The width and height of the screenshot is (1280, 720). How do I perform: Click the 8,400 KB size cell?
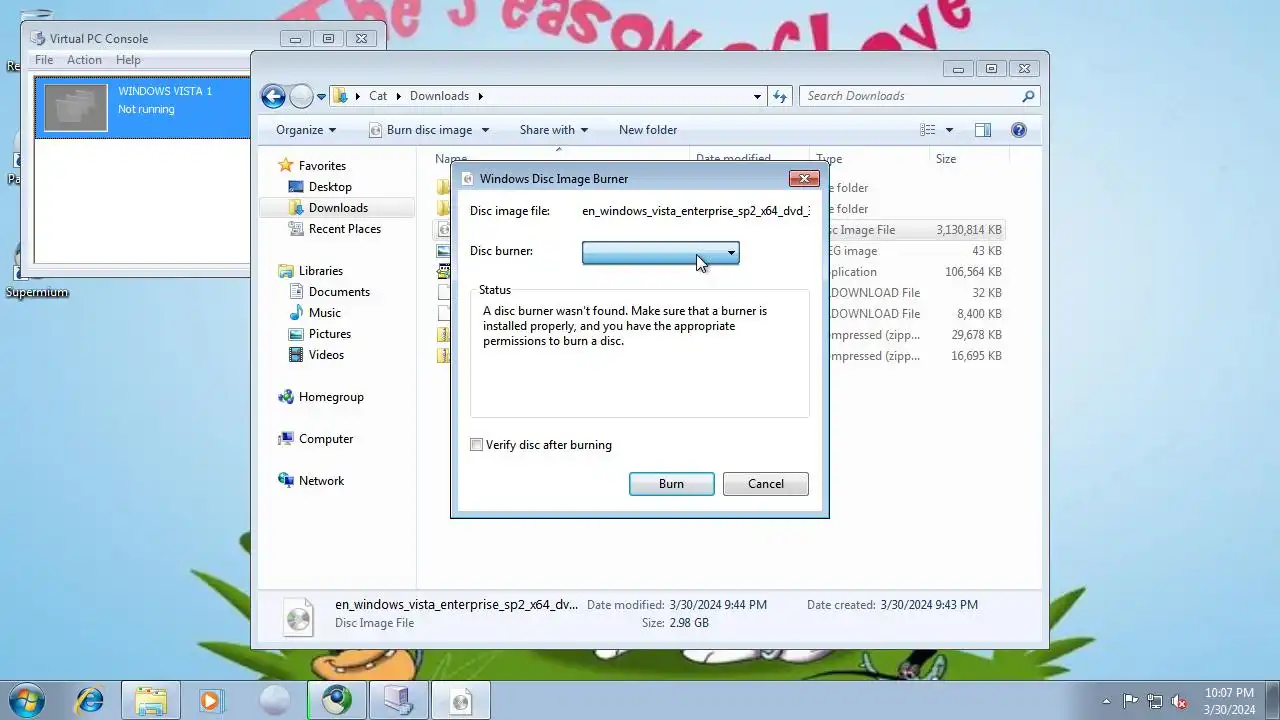[x=980, y=314]
